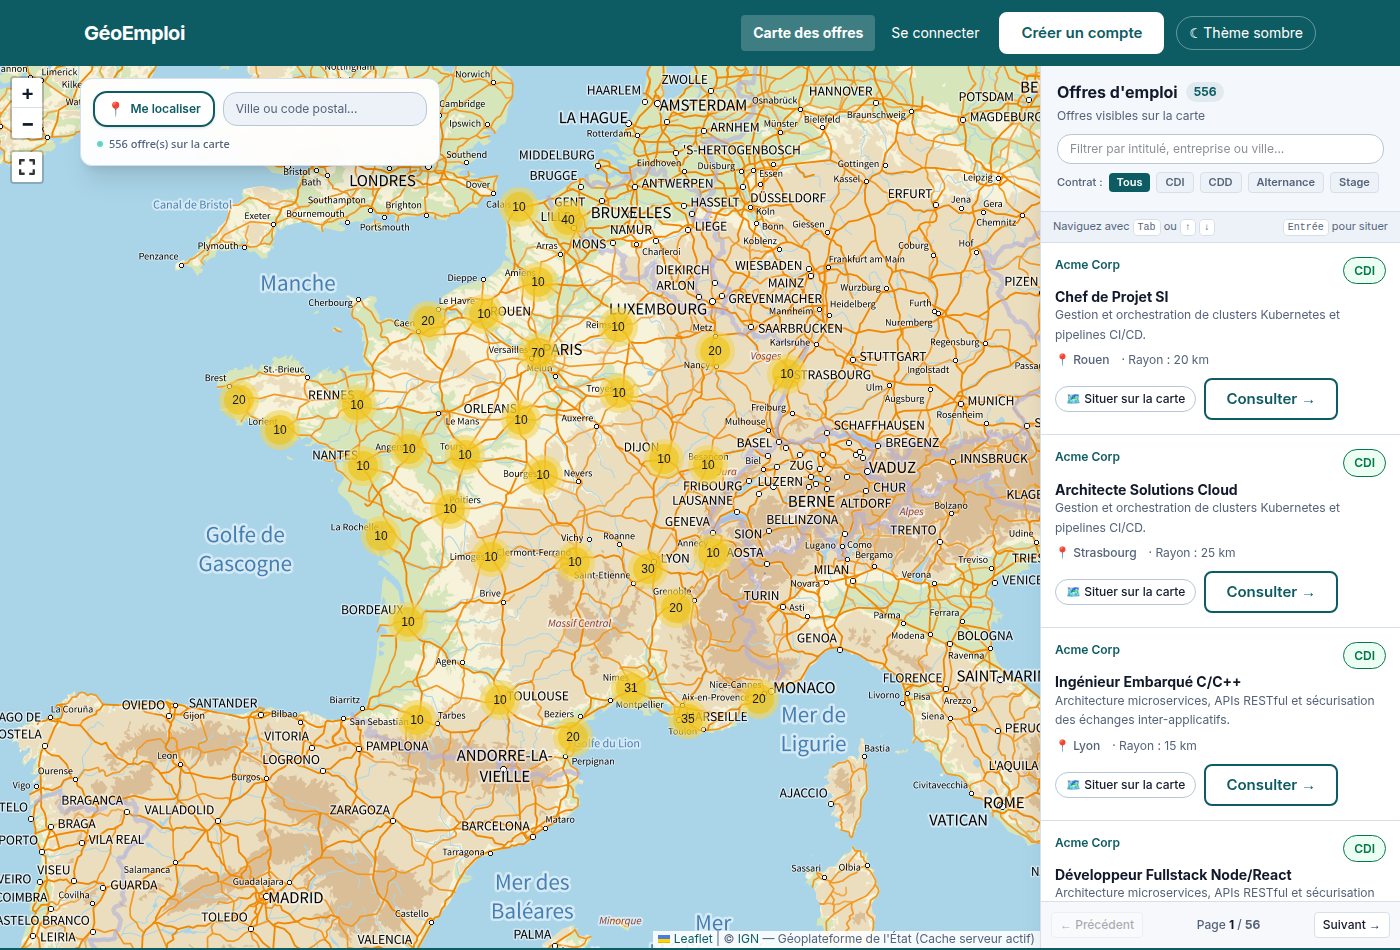The image size is (1400, 950).
Task: Click the Précédent pagination button
Action: click(1097, 925)
